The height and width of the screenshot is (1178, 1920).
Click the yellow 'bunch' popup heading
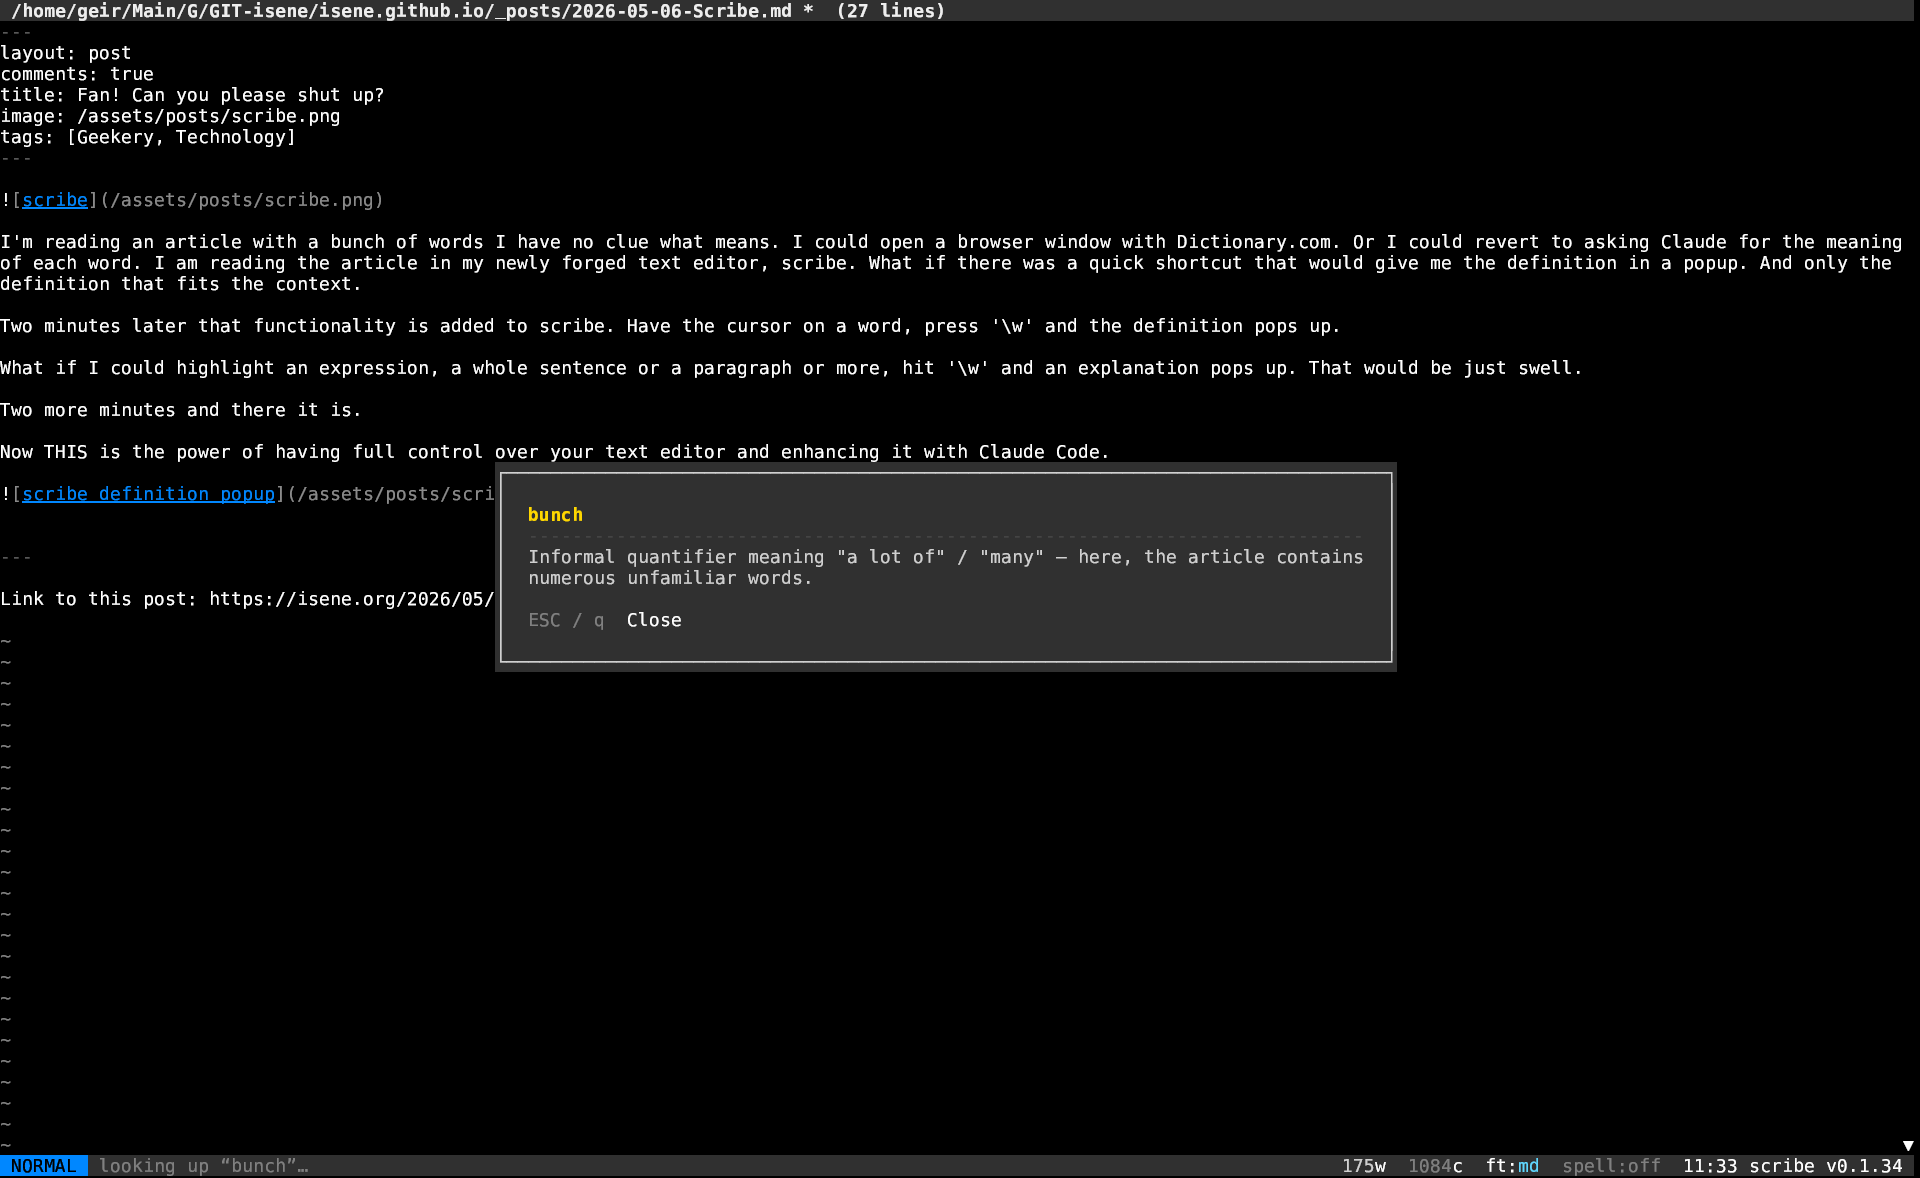pyautogui.click(x=555, y=515)
